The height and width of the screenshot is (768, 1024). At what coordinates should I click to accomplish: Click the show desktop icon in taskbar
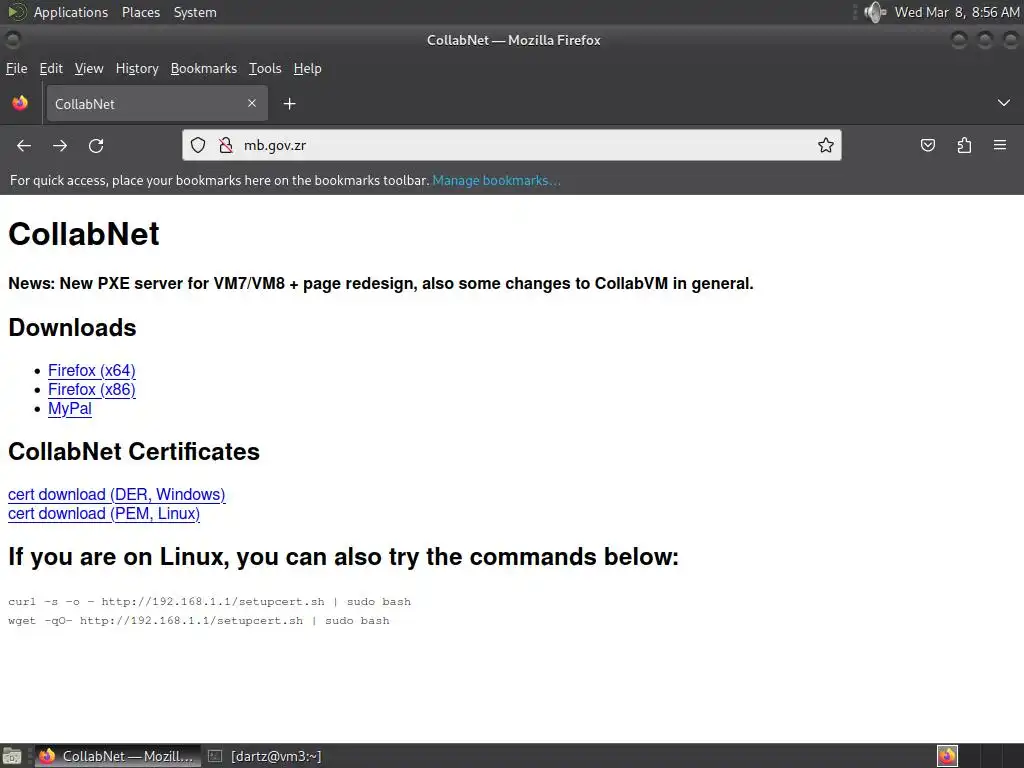point(12,756)
